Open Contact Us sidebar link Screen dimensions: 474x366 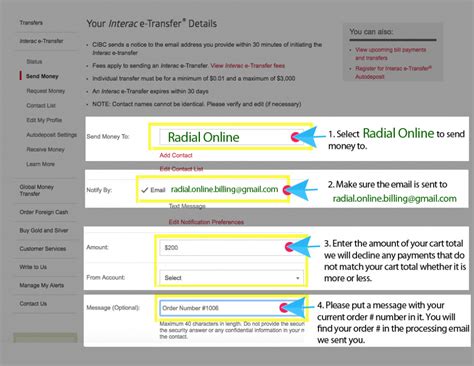tap(33, 304)
